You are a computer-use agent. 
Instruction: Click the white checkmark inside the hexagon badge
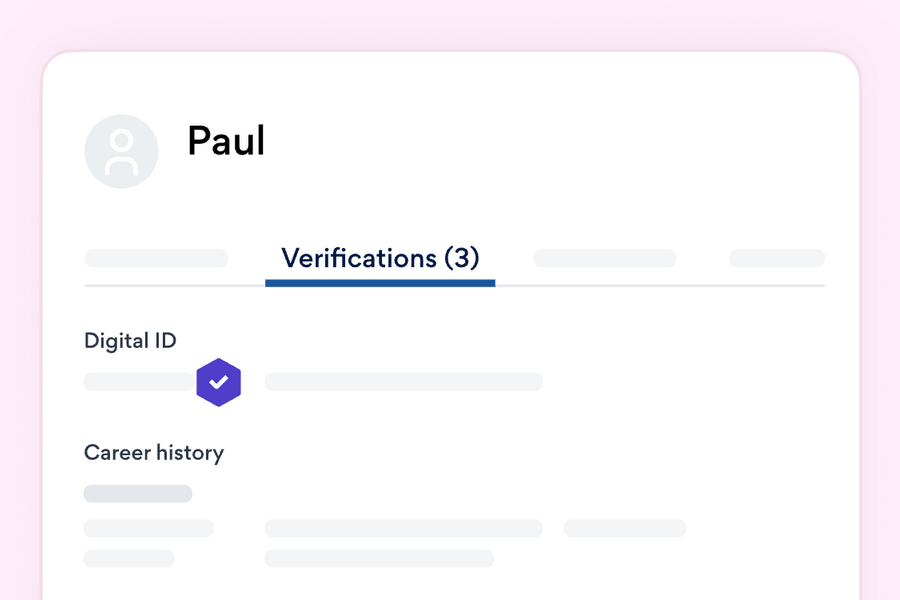(219, 382)
